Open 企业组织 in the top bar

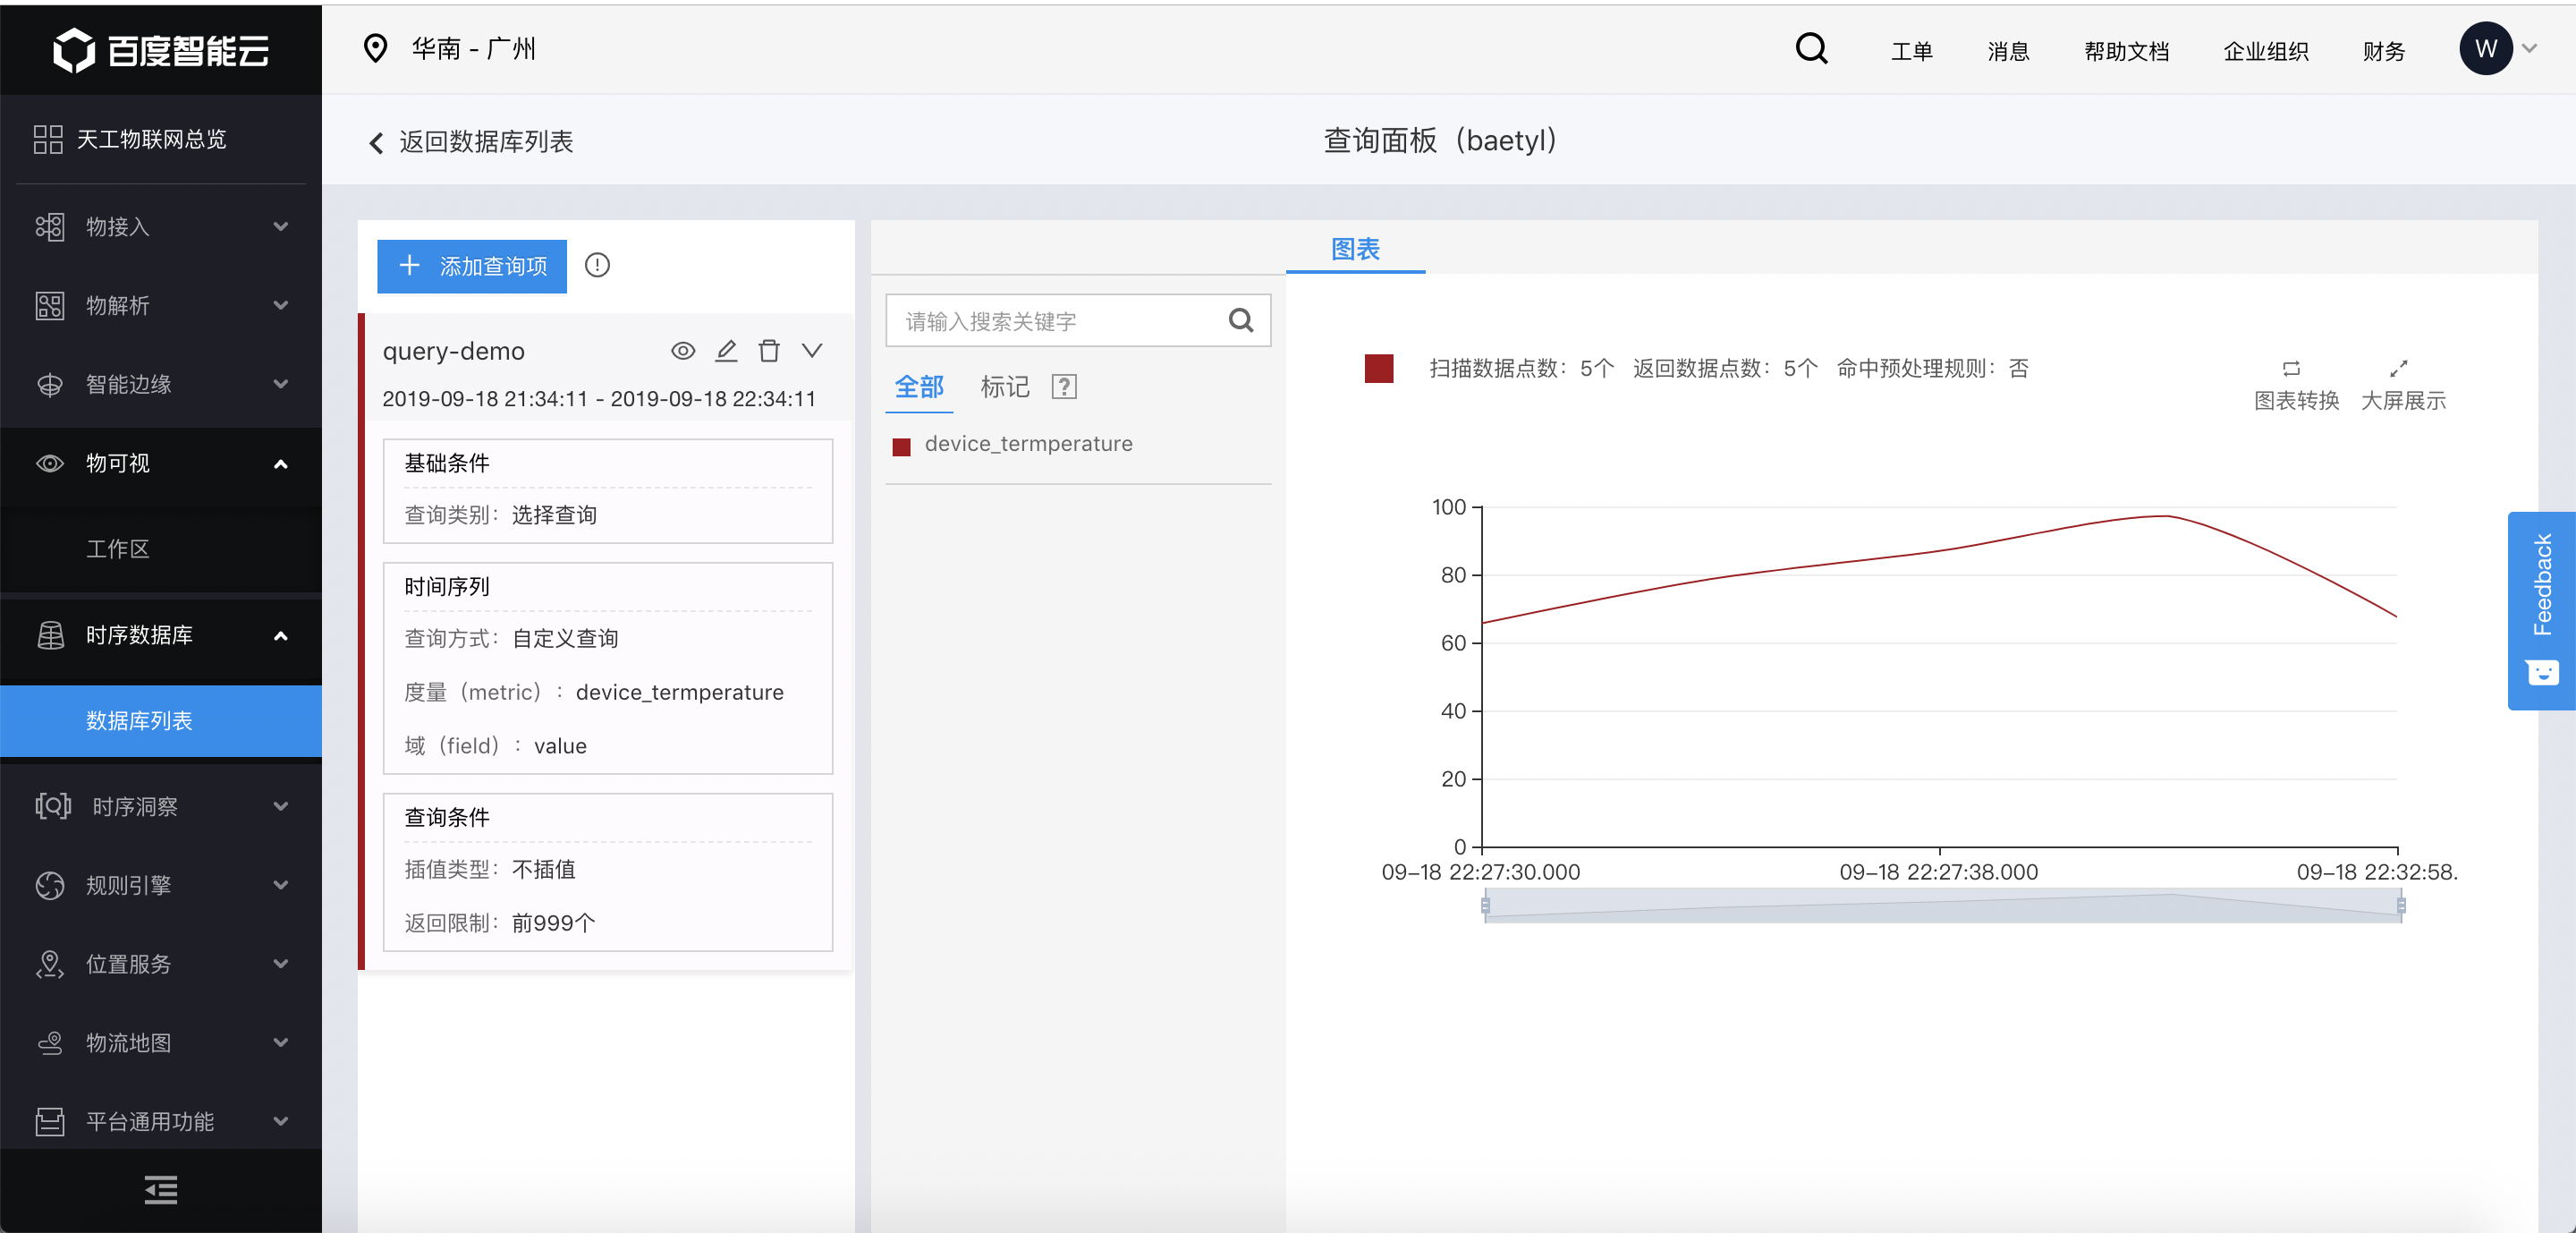[x=2265, y=51]
